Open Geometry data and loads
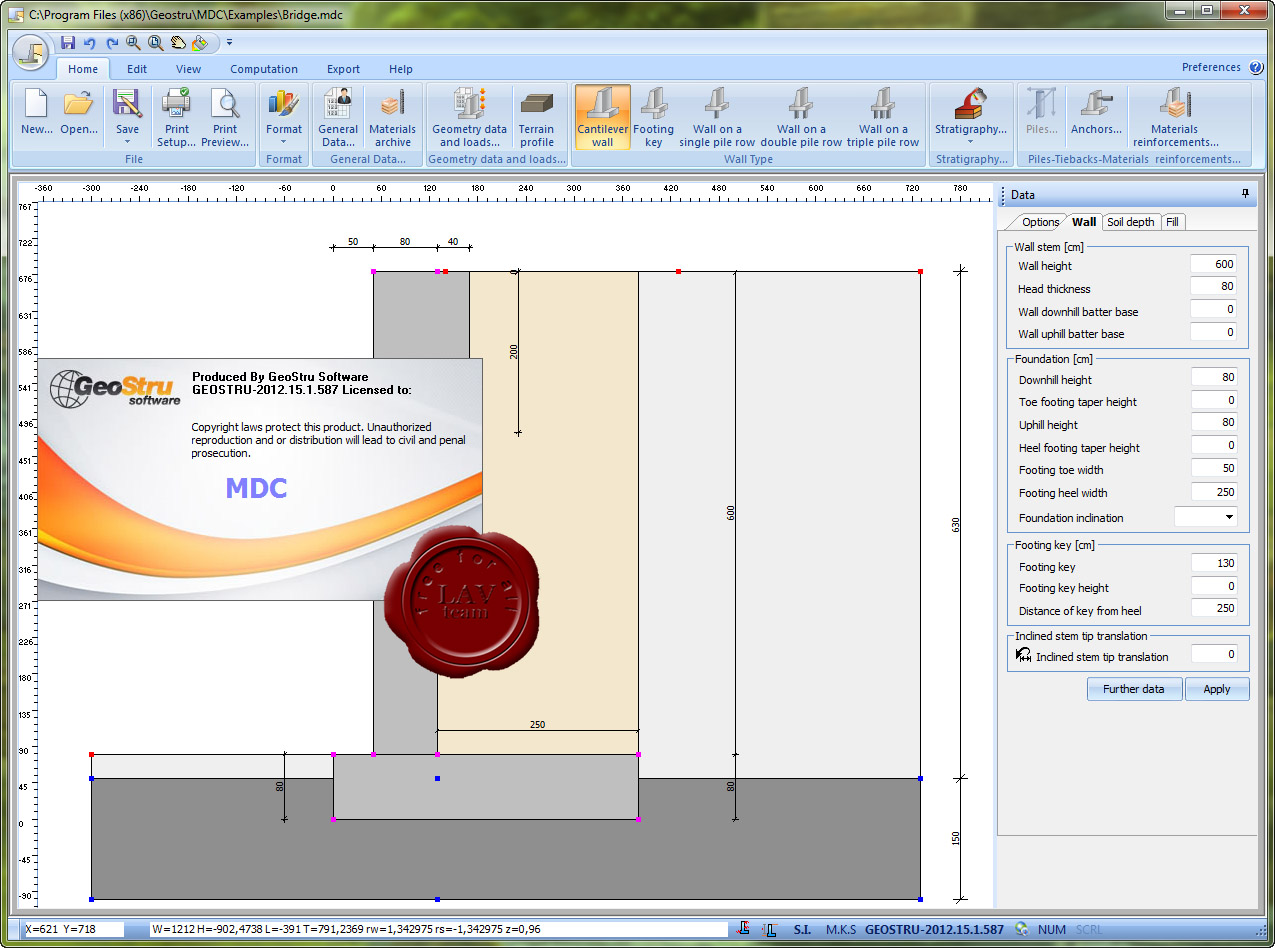 tap(469, 117)
